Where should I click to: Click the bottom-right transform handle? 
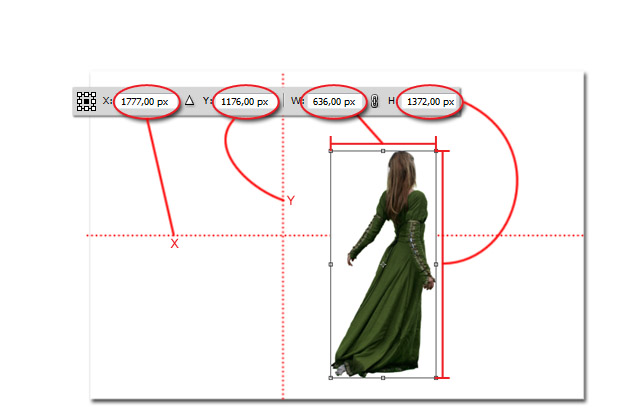436,378
